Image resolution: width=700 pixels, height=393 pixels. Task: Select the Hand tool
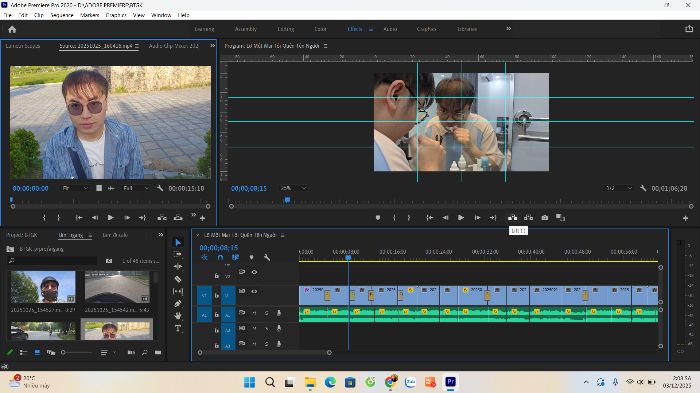(178, 316)
